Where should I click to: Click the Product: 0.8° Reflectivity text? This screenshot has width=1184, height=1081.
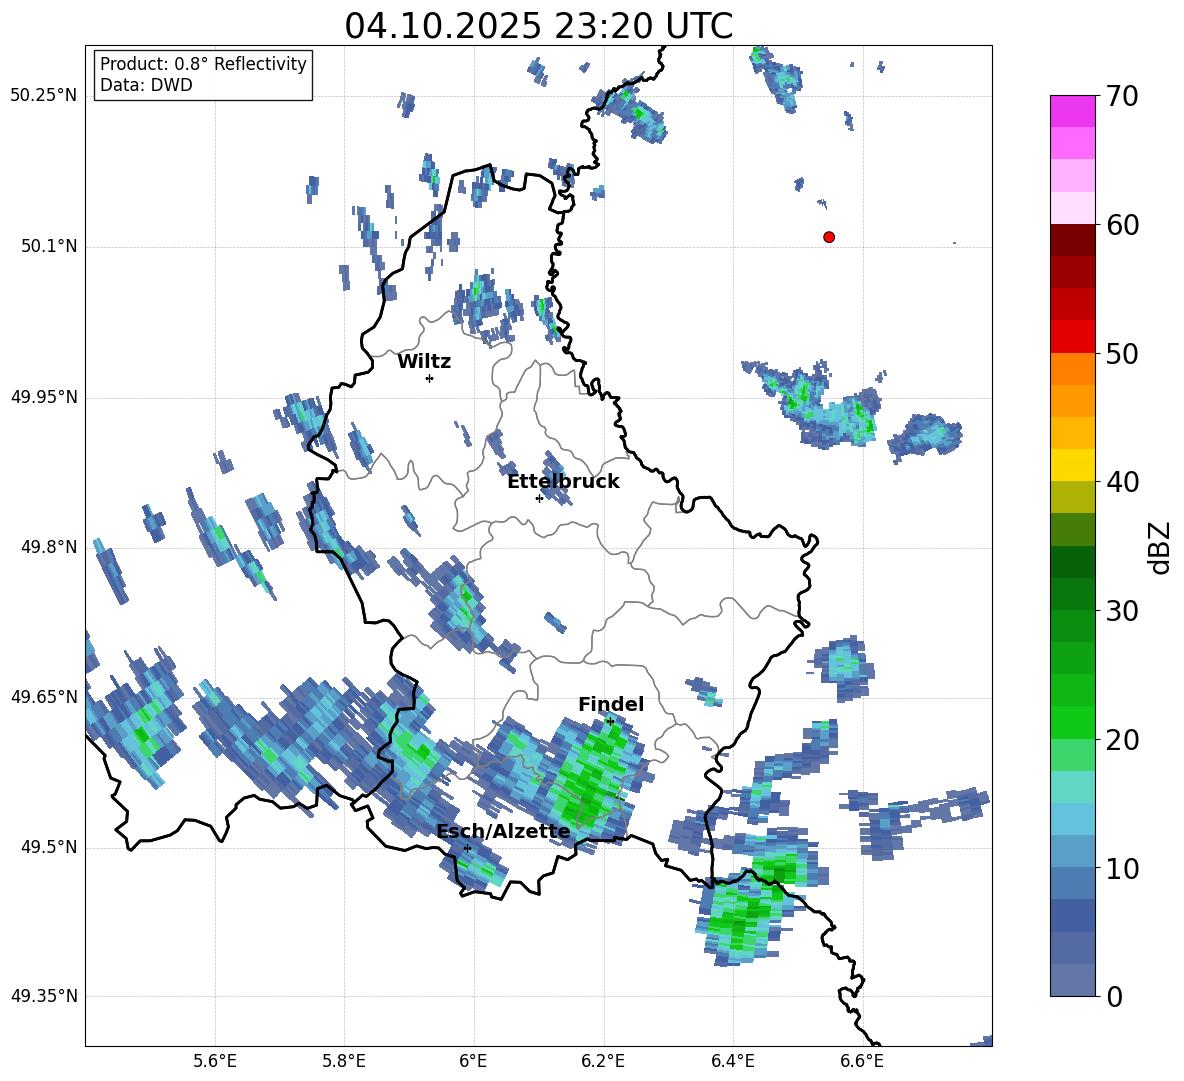point(203,63)
